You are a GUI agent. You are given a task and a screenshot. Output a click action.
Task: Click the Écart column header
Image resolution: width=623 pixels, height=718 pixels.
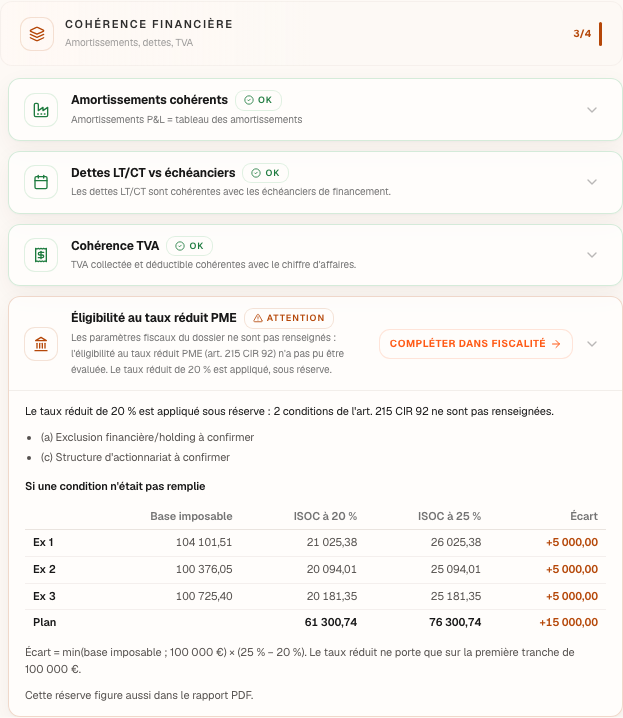(584, 517)
